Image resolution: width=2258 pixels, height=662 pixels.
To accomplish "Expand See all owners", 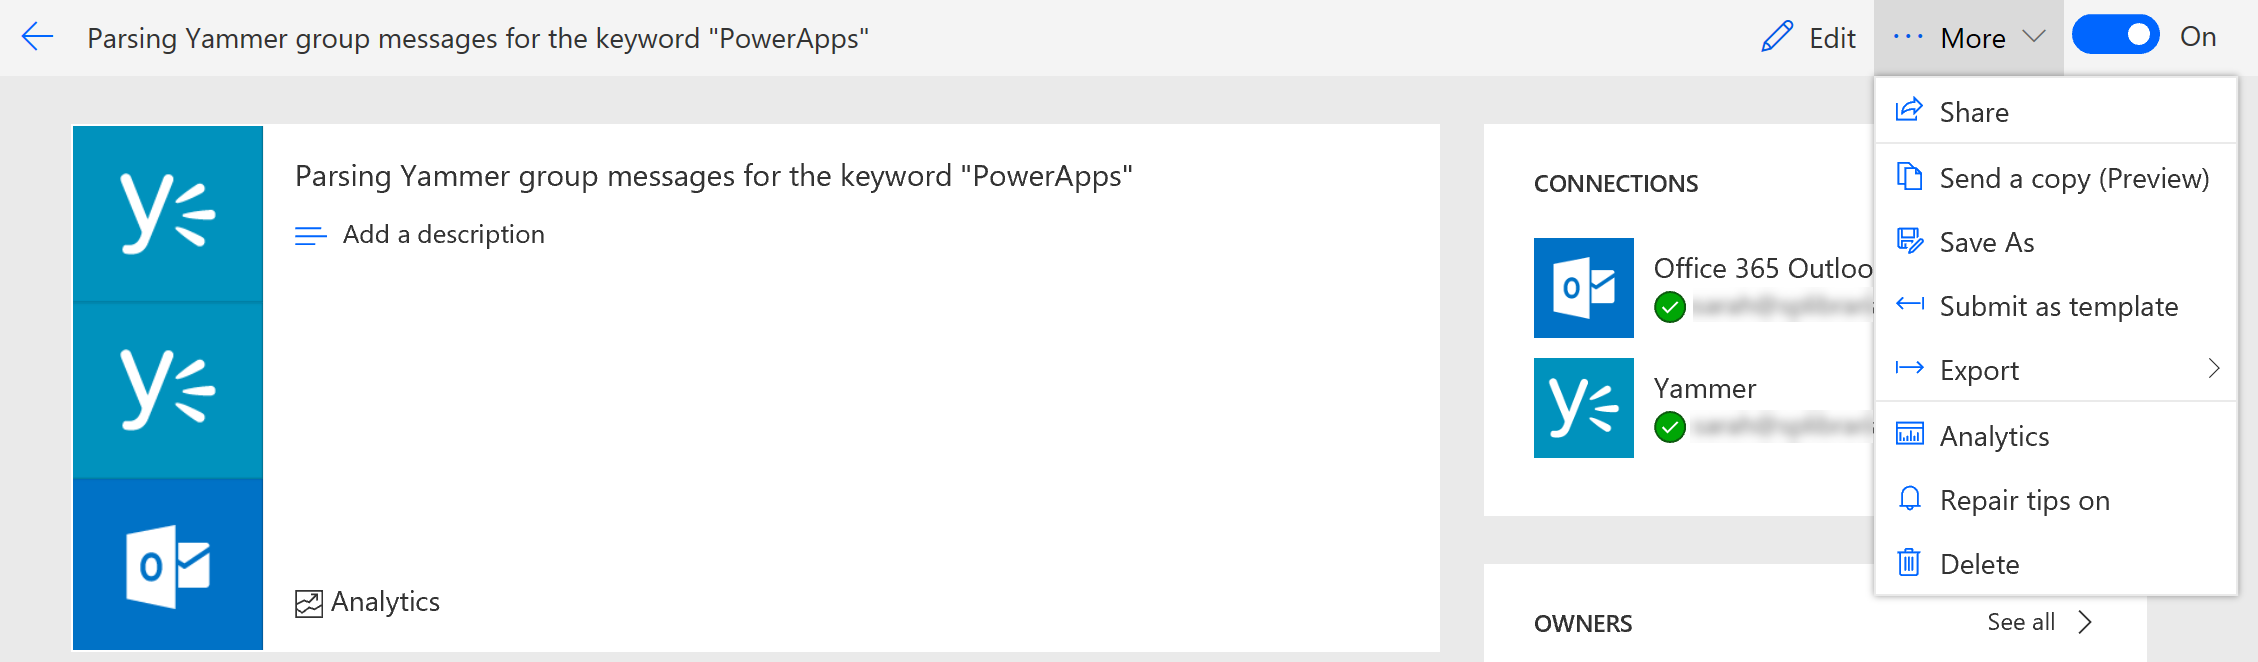I will click(2037, 621).
